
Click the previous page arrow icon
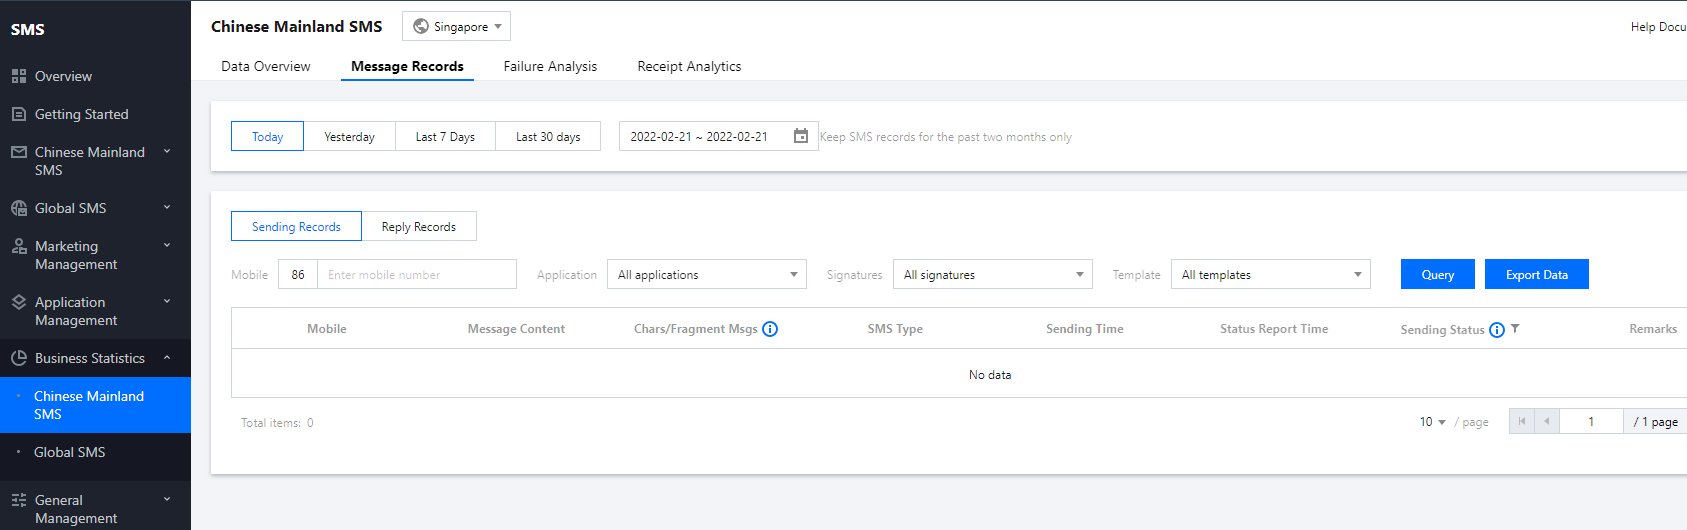click(x=1546, y=422)
